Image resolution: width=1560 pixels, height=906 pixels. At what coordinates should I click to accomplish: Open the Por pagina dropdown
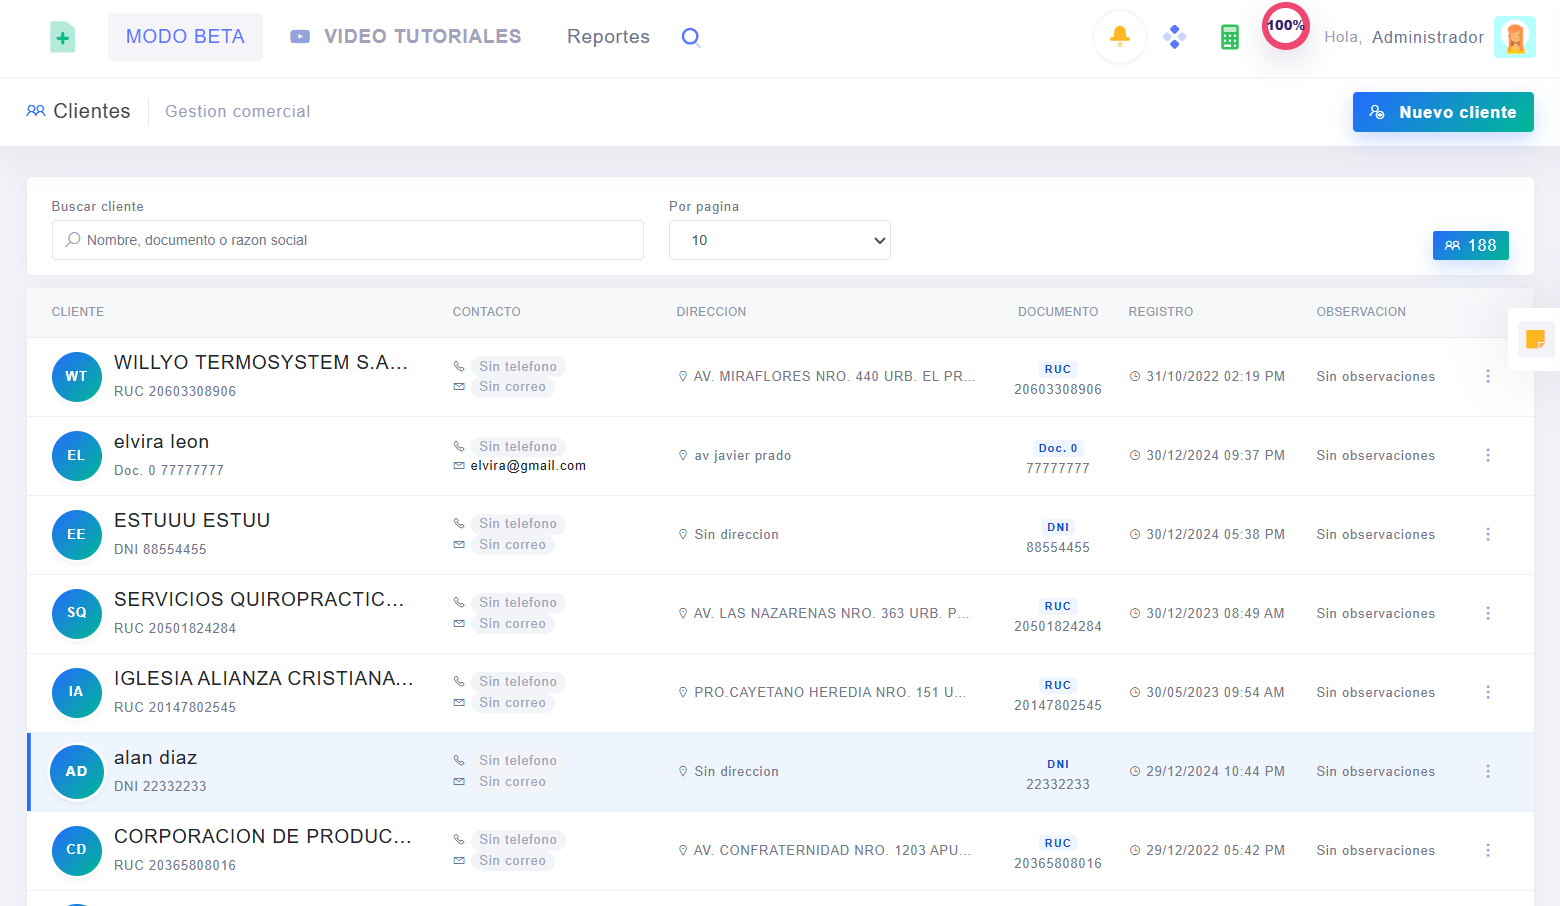(x=780, y=240)
